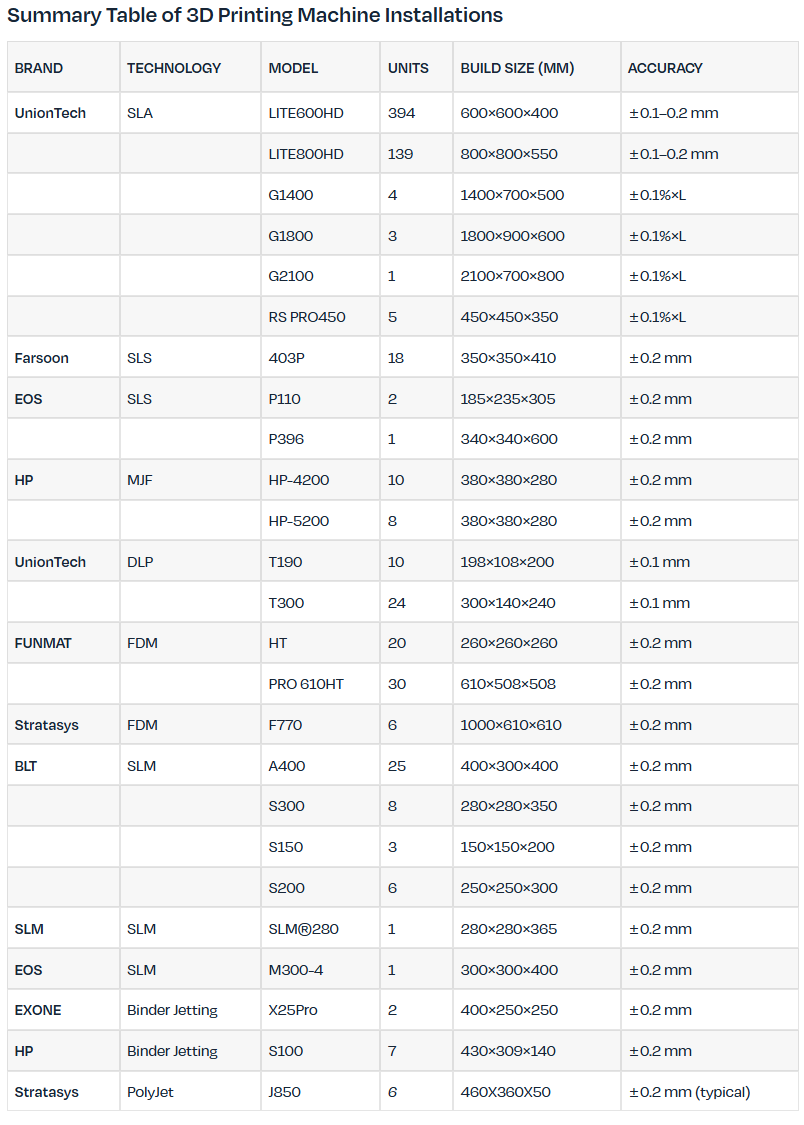The width and height of the screenshot is (804, 1125).
Task: Click the BRAND column header
Action: tap(39, 68)
